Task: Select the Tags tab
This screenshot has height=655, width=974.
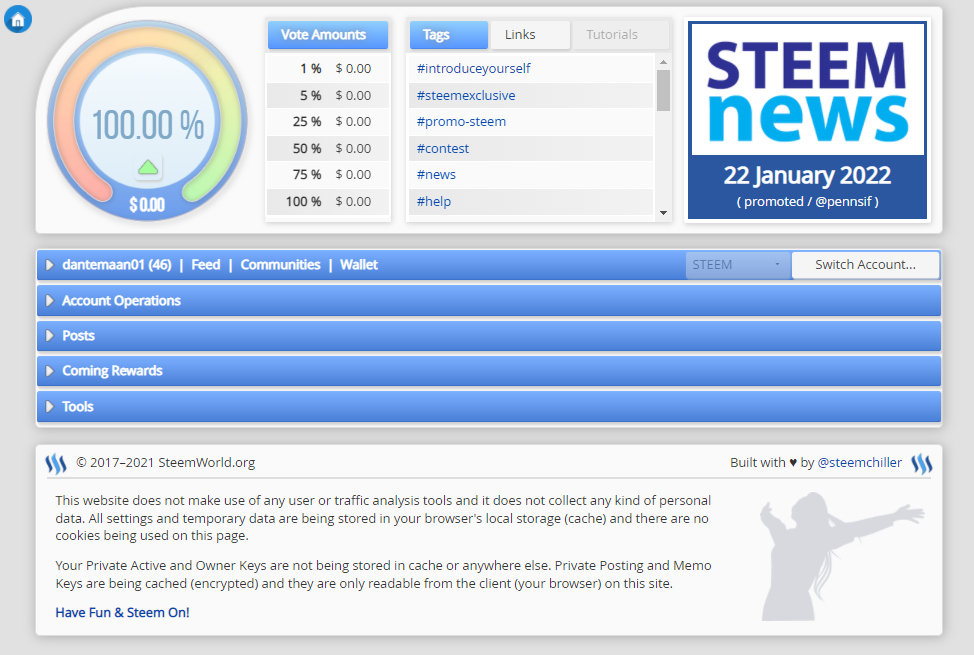Action: click(448, 35)
